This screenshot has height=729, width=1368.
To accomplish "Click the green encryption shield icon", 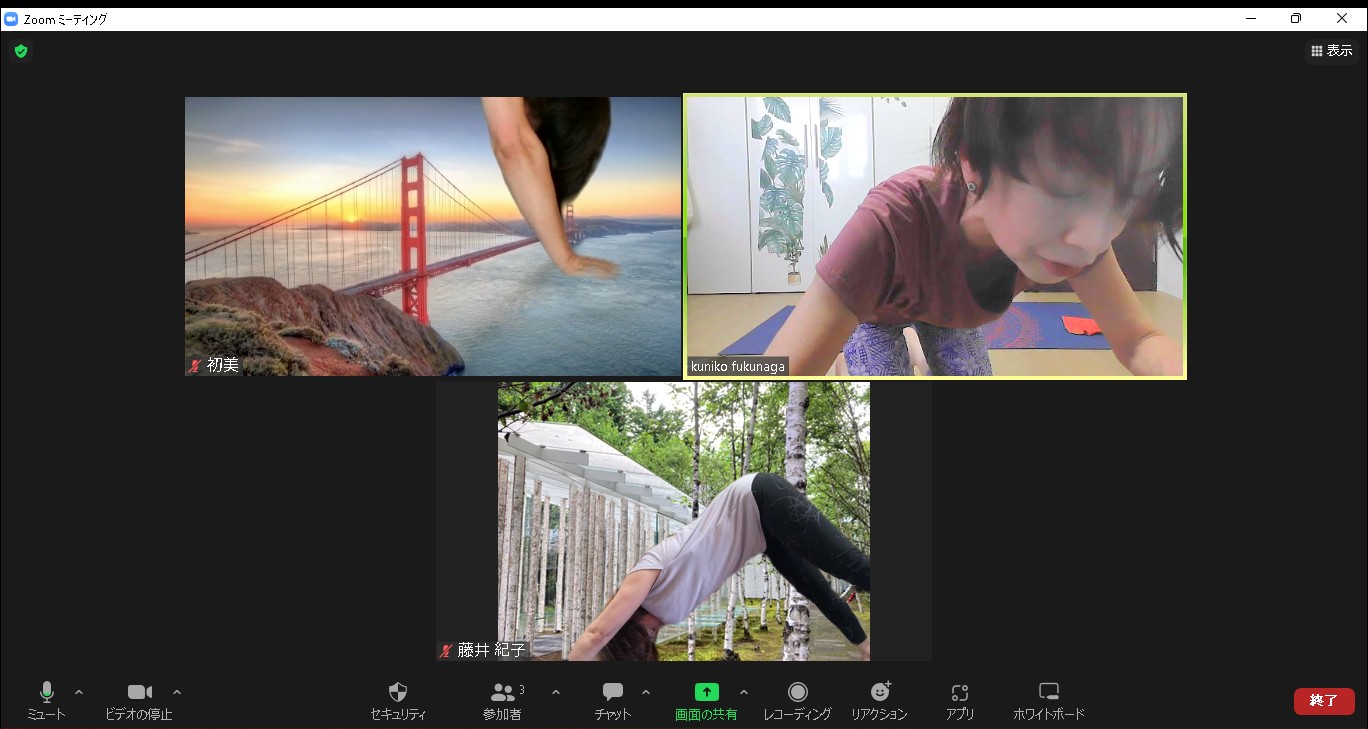I will pos(21,51).
